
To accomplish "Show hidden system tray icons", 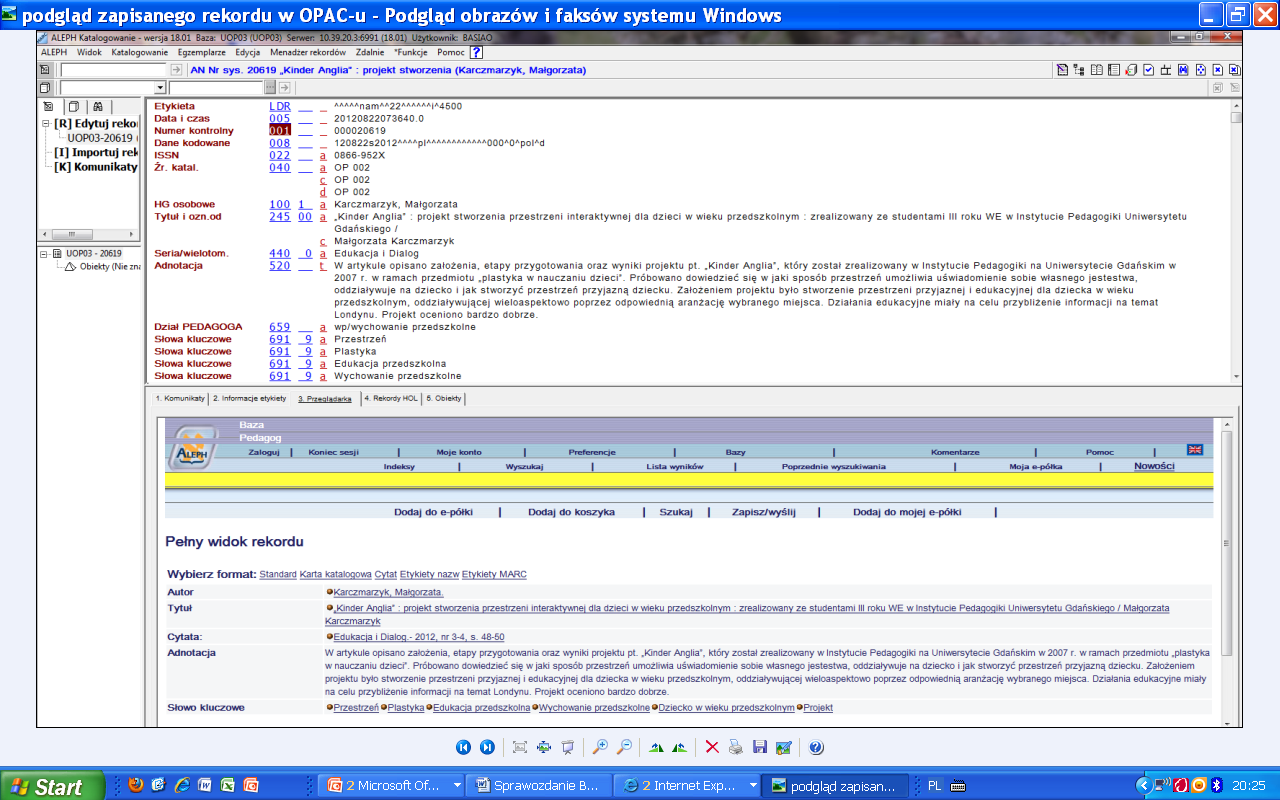I will click(x=1144, y=785).
